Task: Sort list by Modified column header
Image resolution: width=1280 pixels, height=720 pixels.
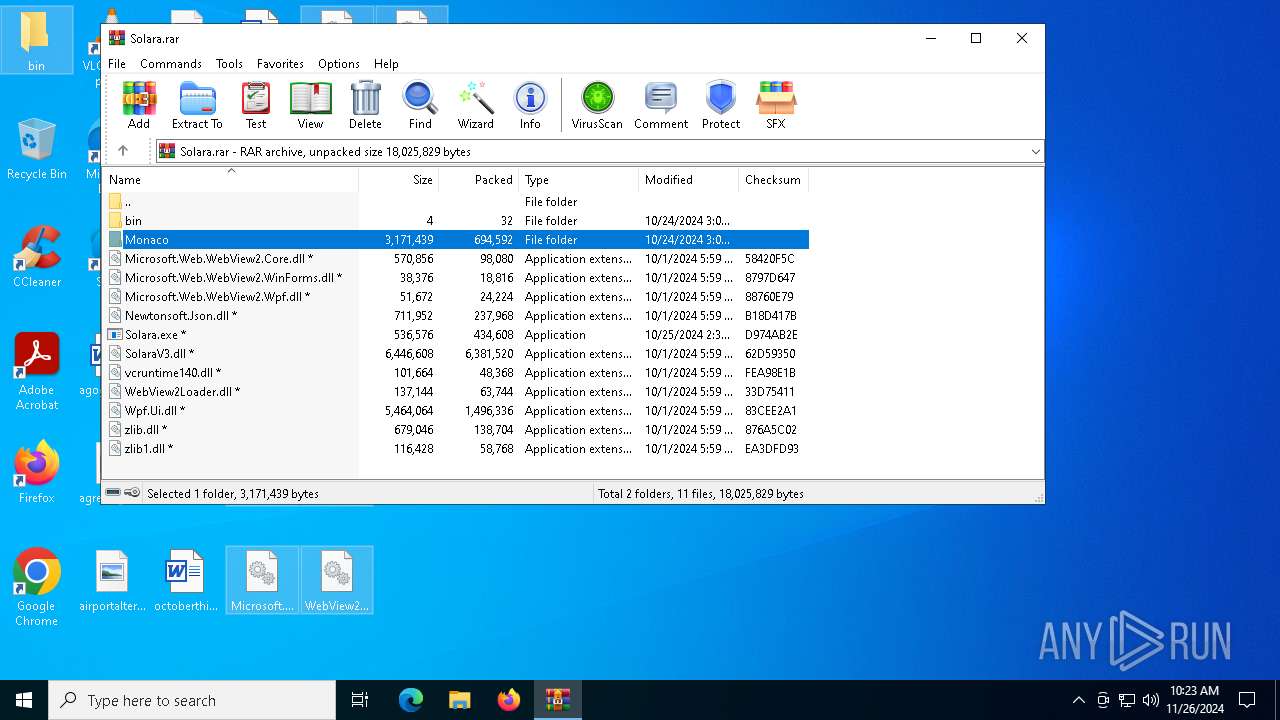Action: [x=689, y=180]
